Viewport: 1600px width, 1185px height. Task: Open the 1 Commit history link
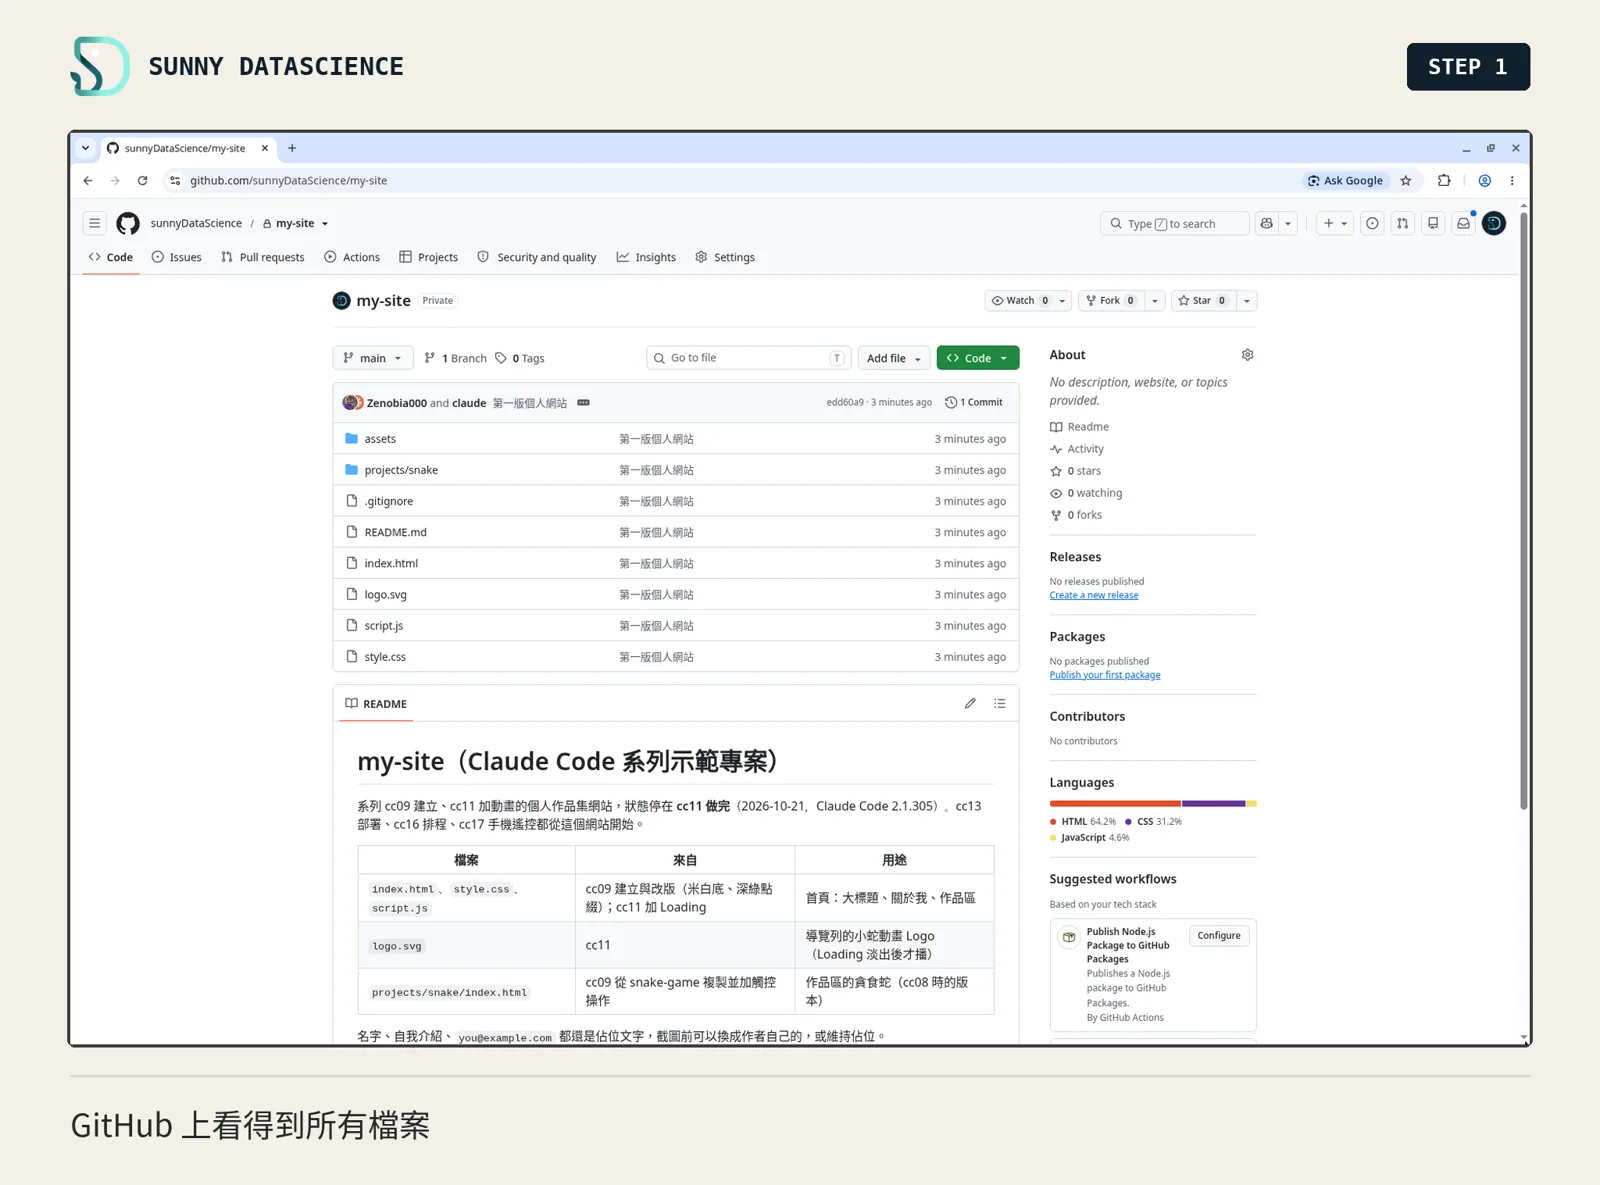974,403
